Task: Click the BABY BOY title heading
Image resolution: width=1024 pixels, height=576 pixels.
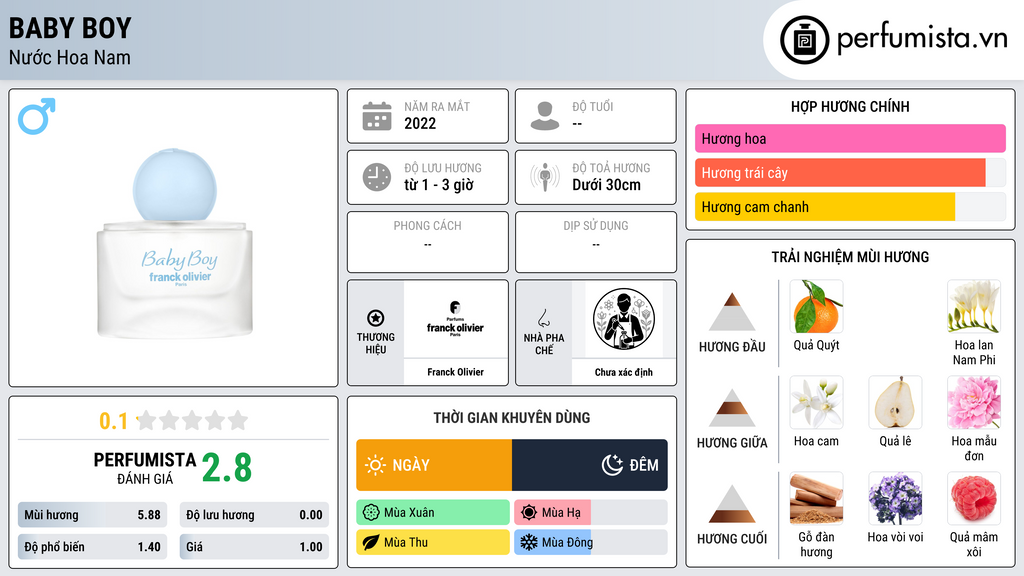Action: coord(70,28)
